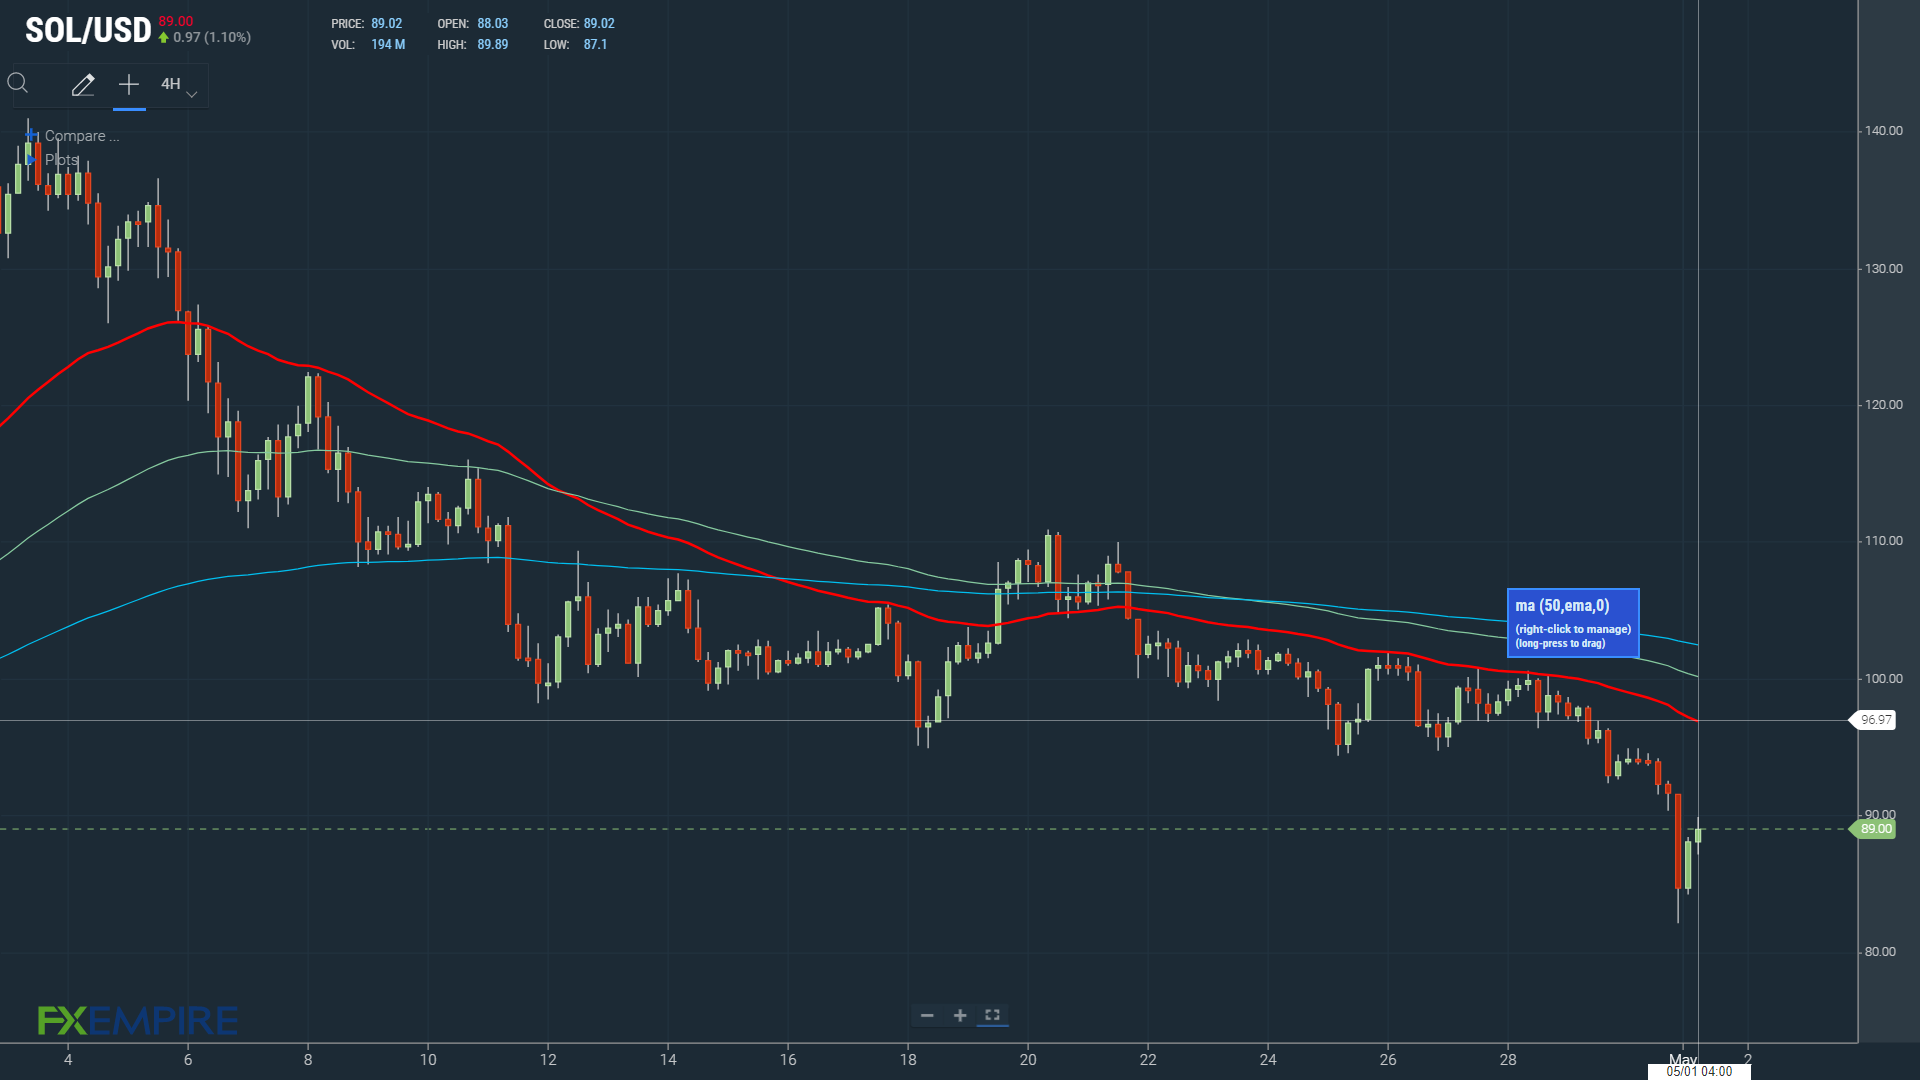Click the 96.97 crosshair price label
Image resolution: width=1920 pixels, height=1080 pixels.
pyautogui.click(x=1875, y=720)
